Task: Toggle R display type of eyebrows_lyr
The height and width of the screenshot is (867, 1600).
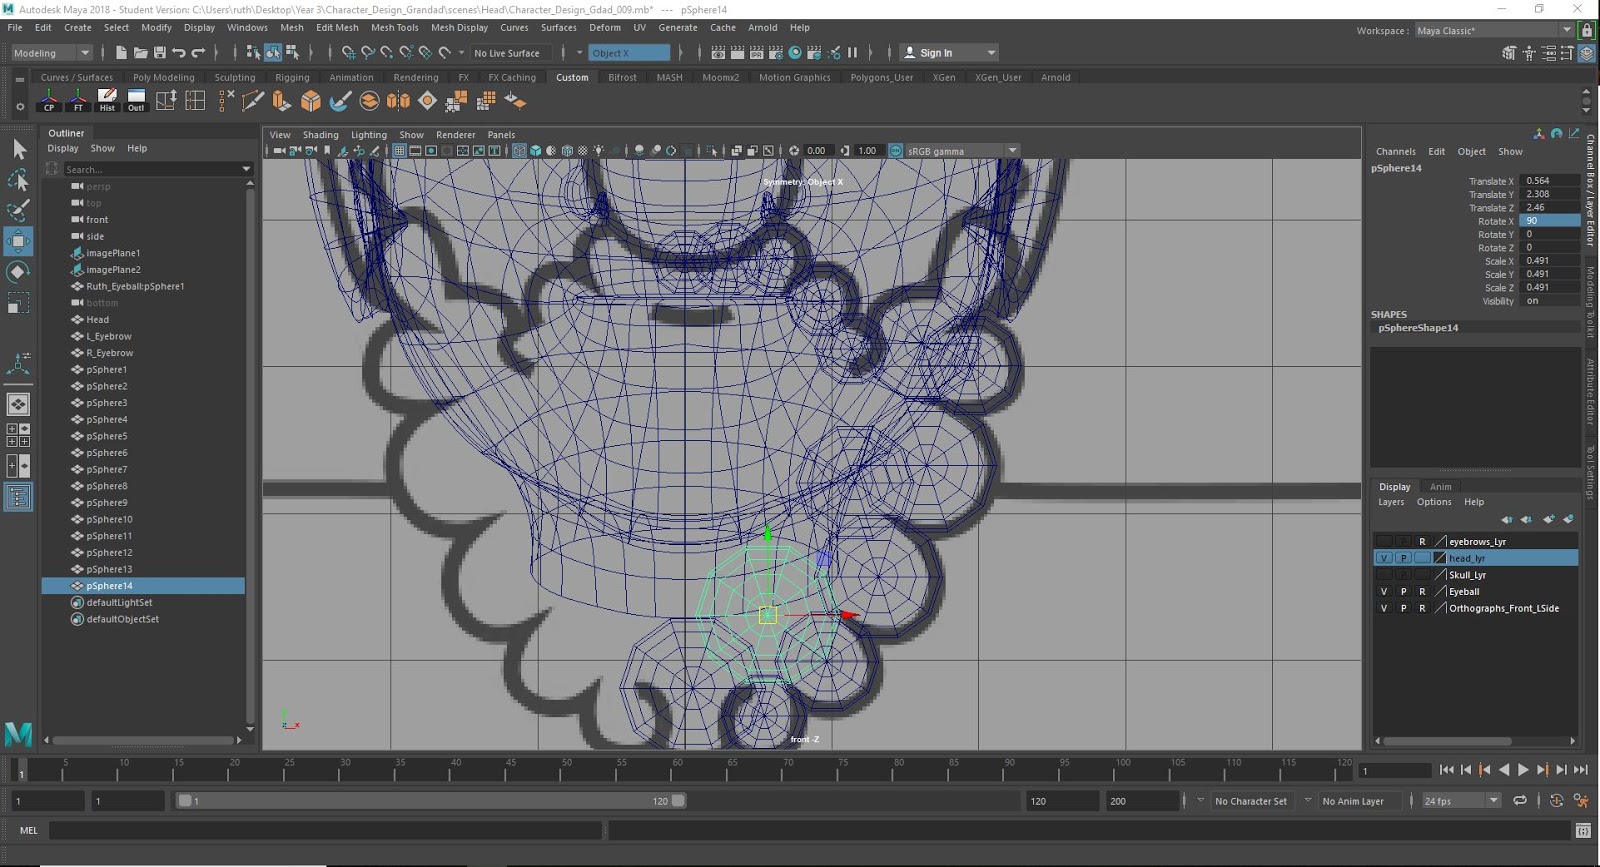Action: pyautogui.click(x=1422, y=542)
